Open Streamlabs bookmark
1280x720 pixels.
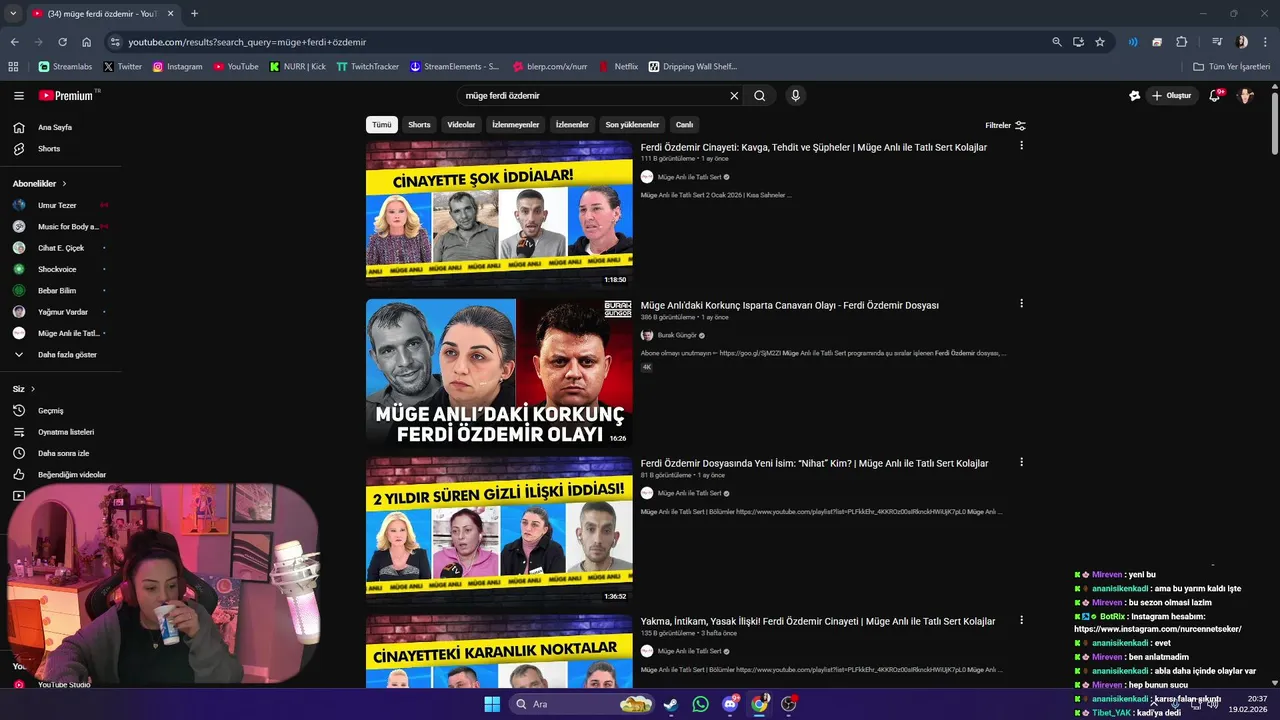(65, 67)
